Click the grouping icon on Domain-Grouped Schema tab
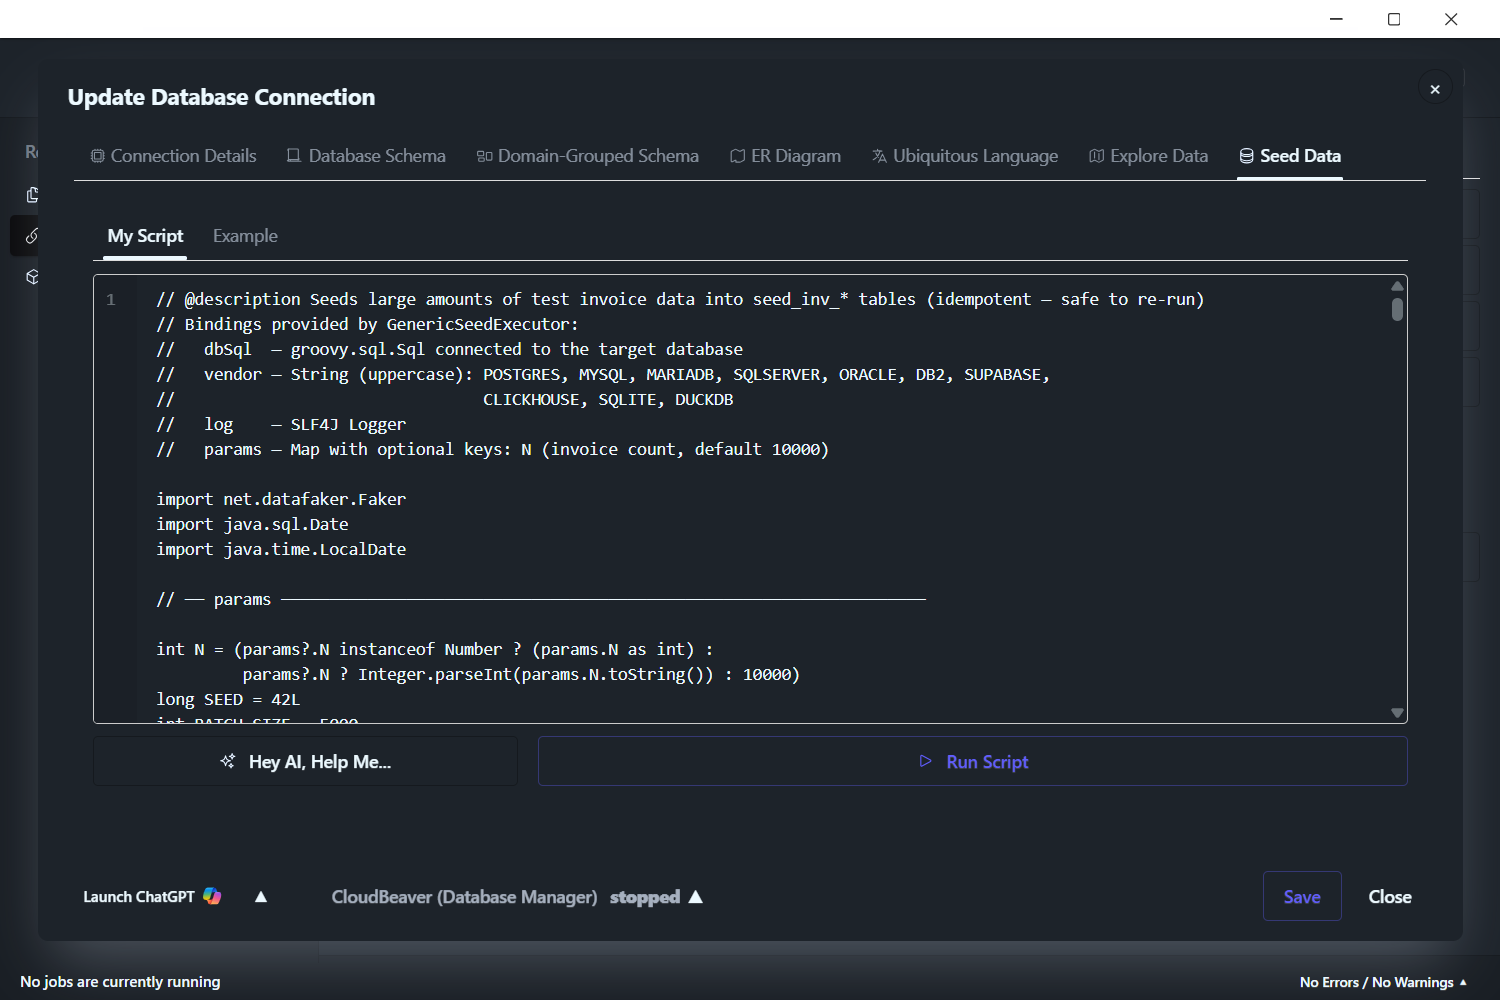 [484, 156]
